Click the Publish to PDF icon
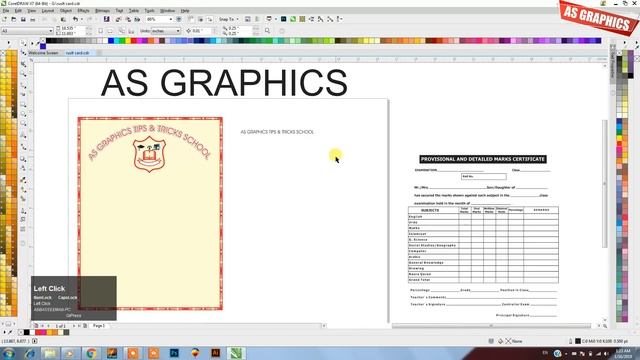 point(137,19)
